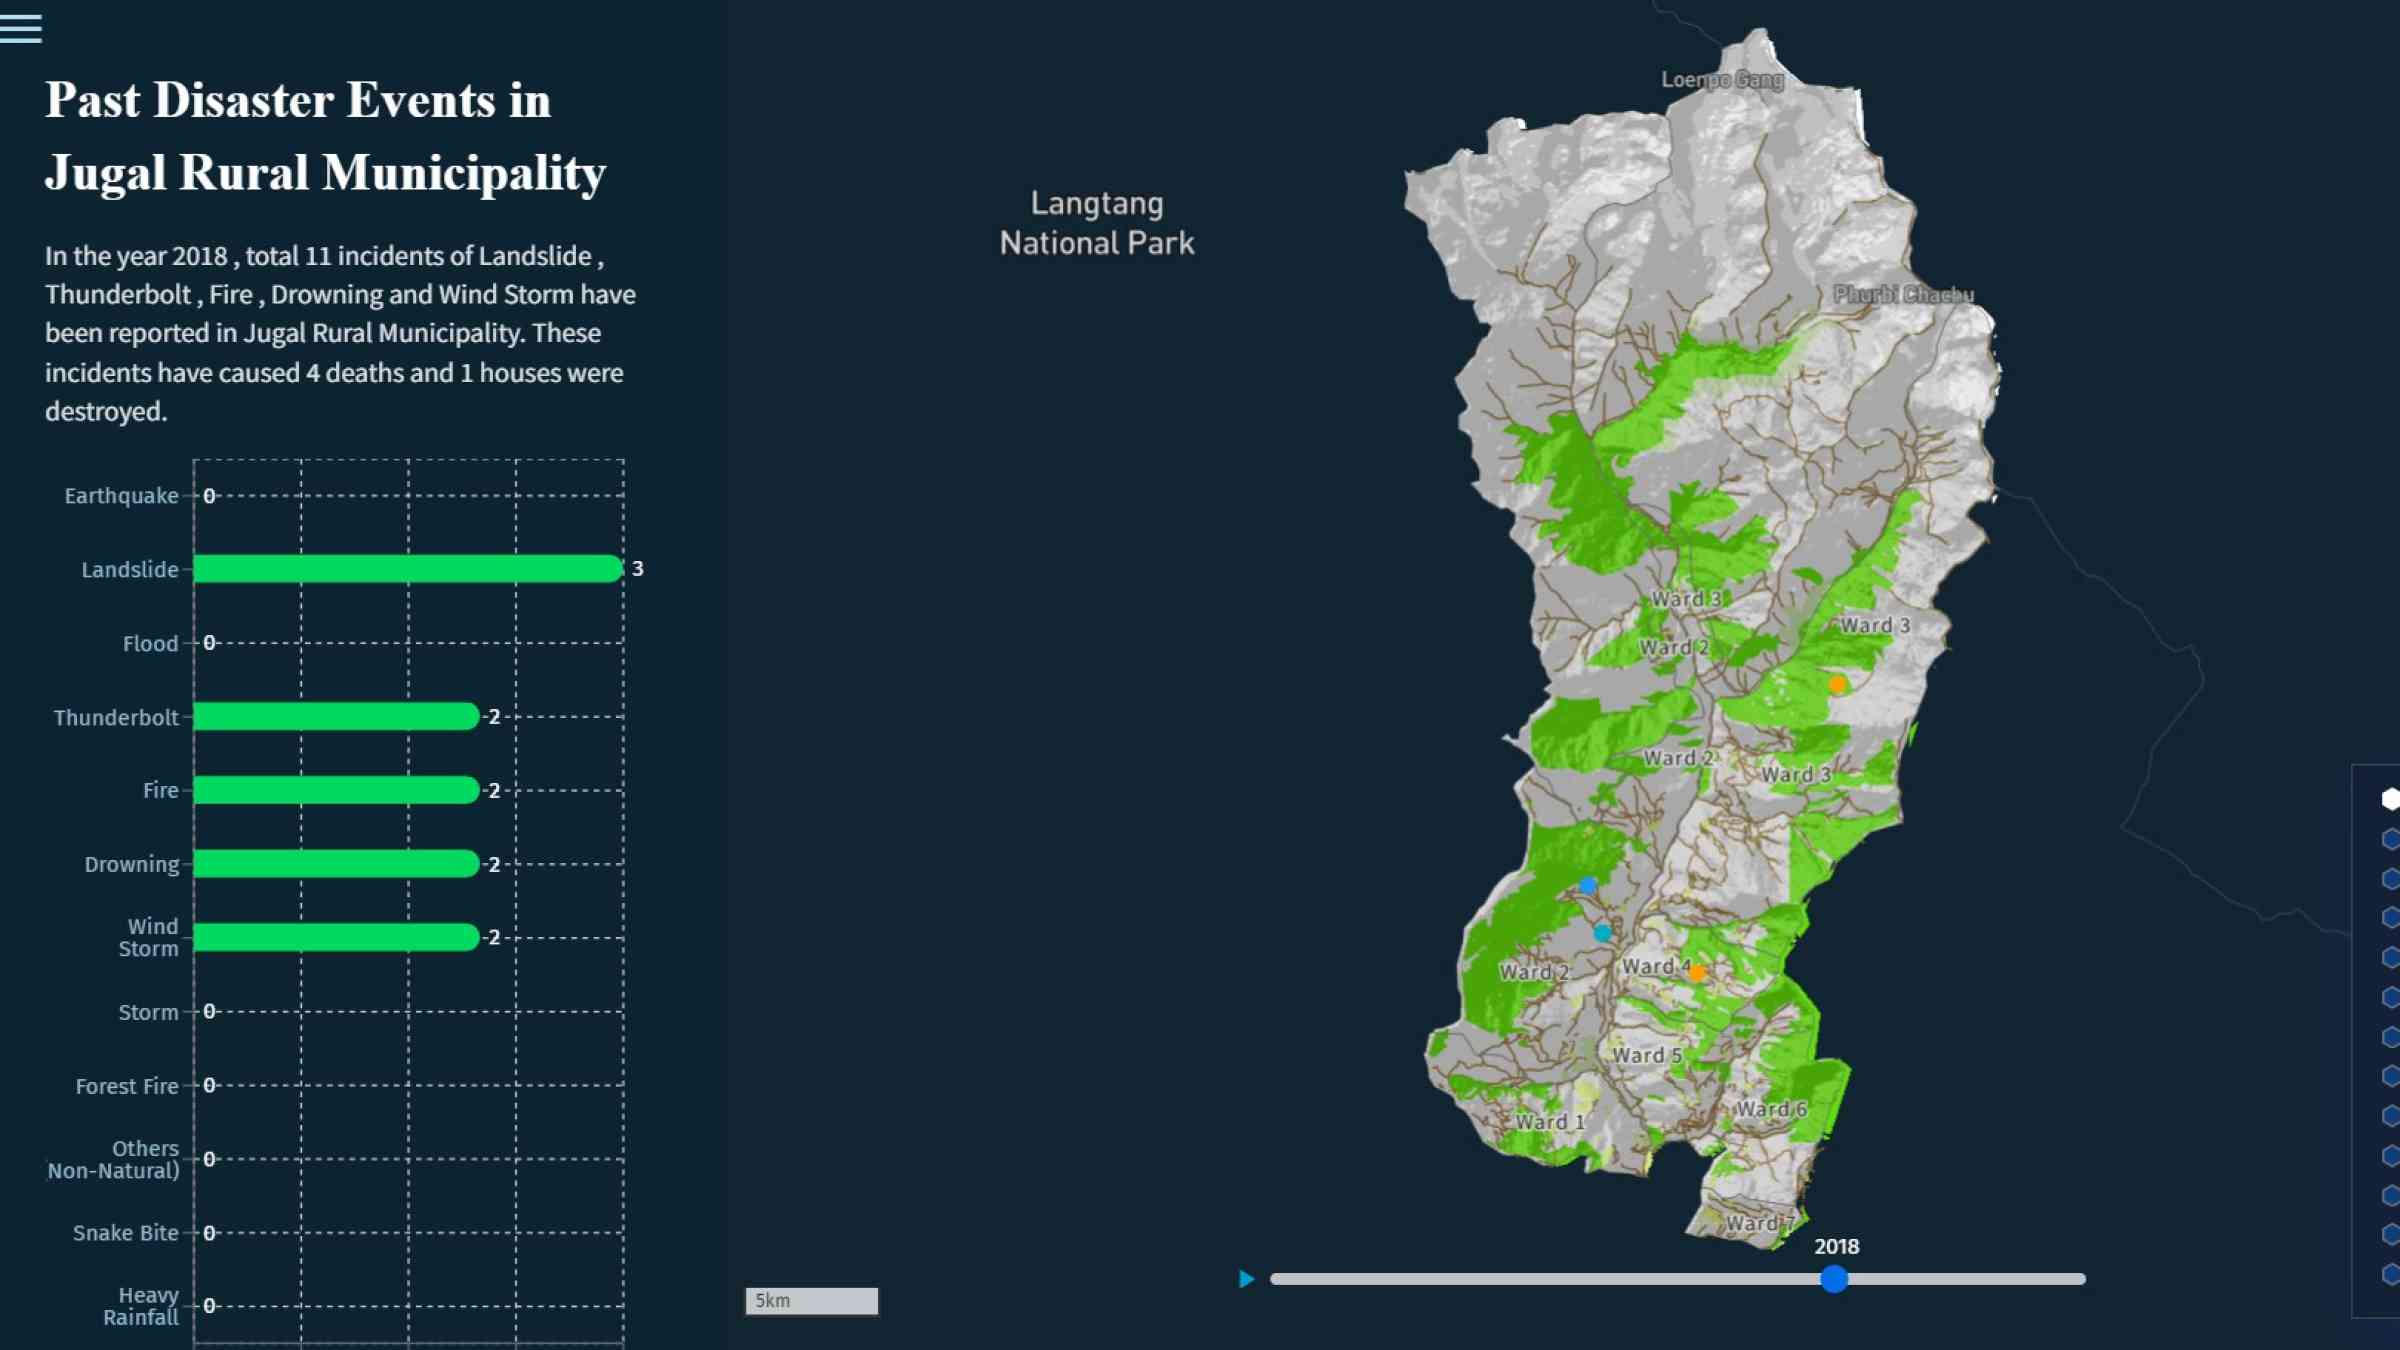Click the Thunderbolt bar in chart
The image size is (2400, 1350).
pos(336,716)
